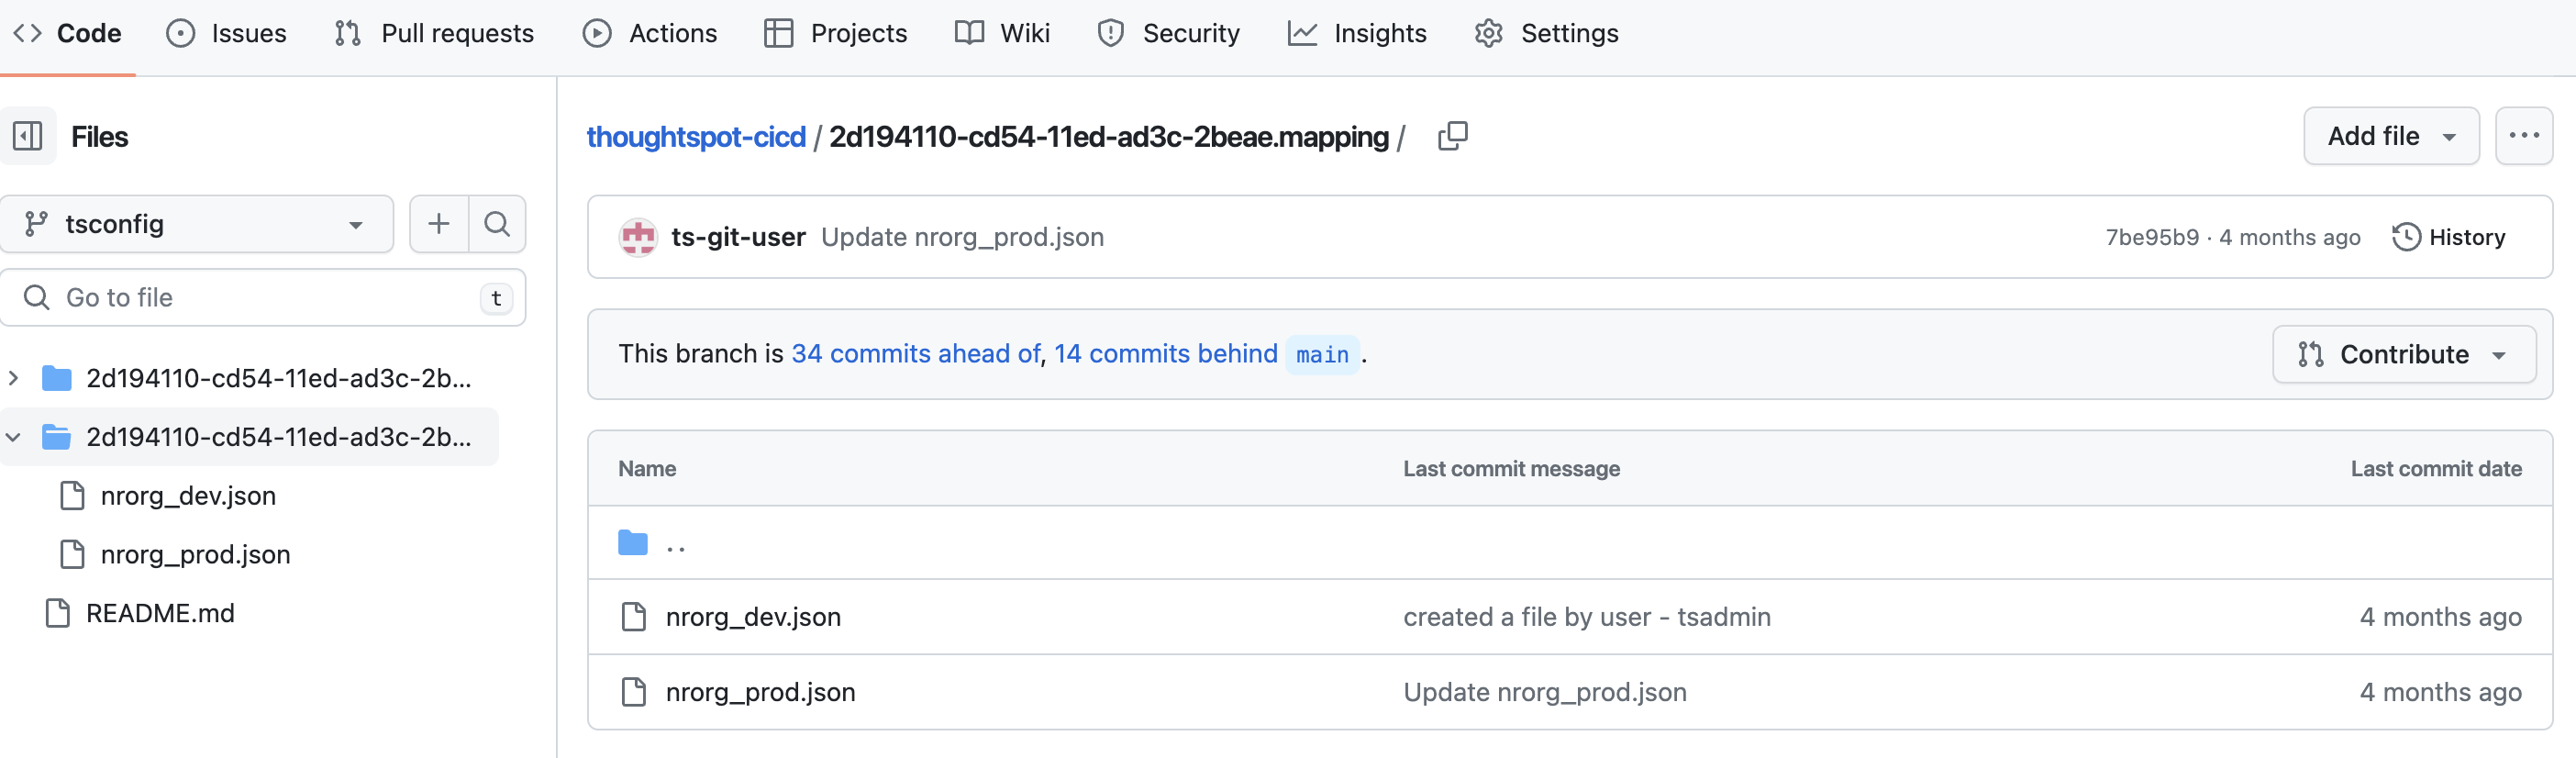Open commit hash 7be95b9

point(2152,237)
